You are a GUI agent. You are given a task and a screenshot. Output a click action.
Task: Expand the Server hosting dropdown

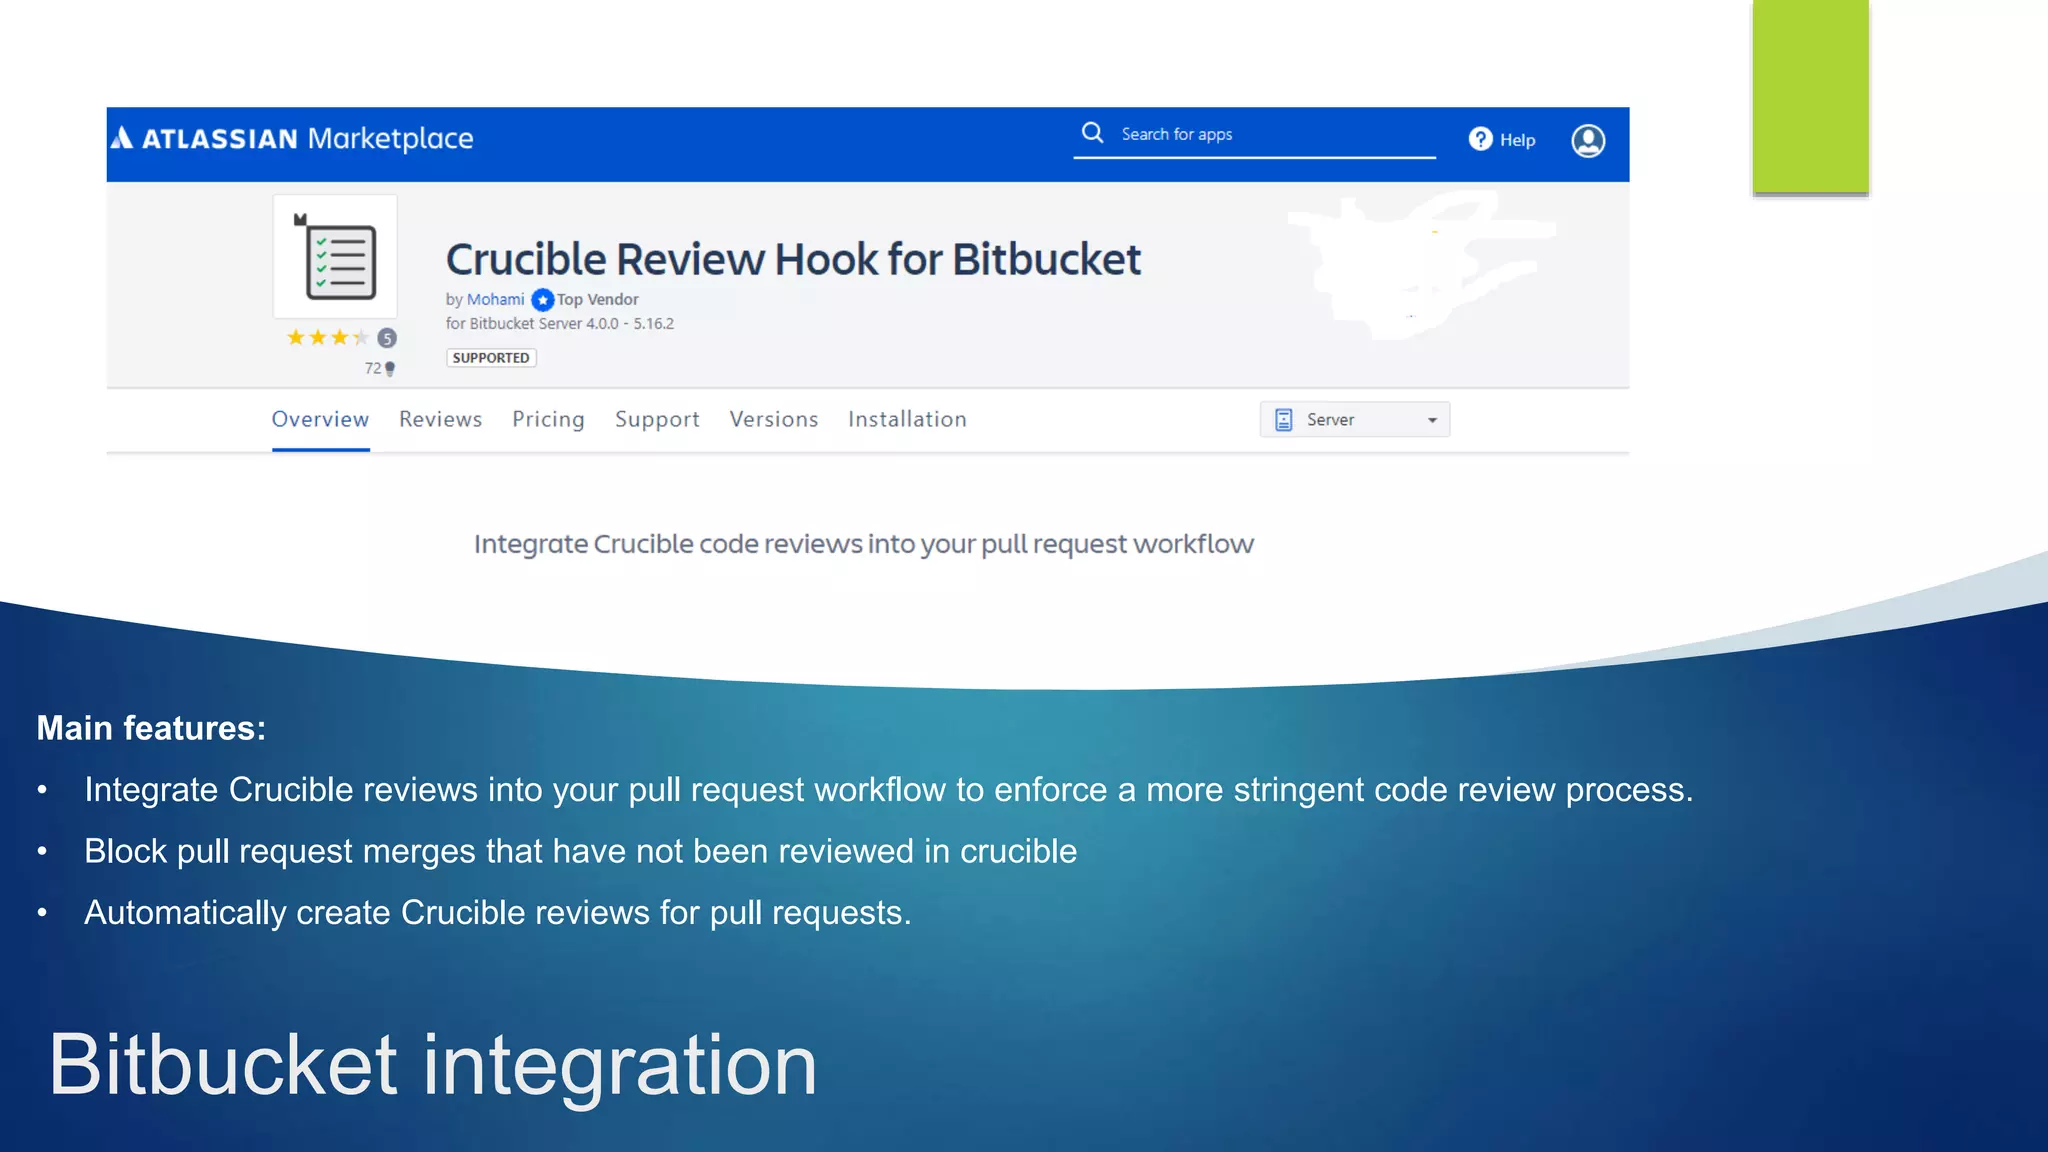[x=1354, y=420]
